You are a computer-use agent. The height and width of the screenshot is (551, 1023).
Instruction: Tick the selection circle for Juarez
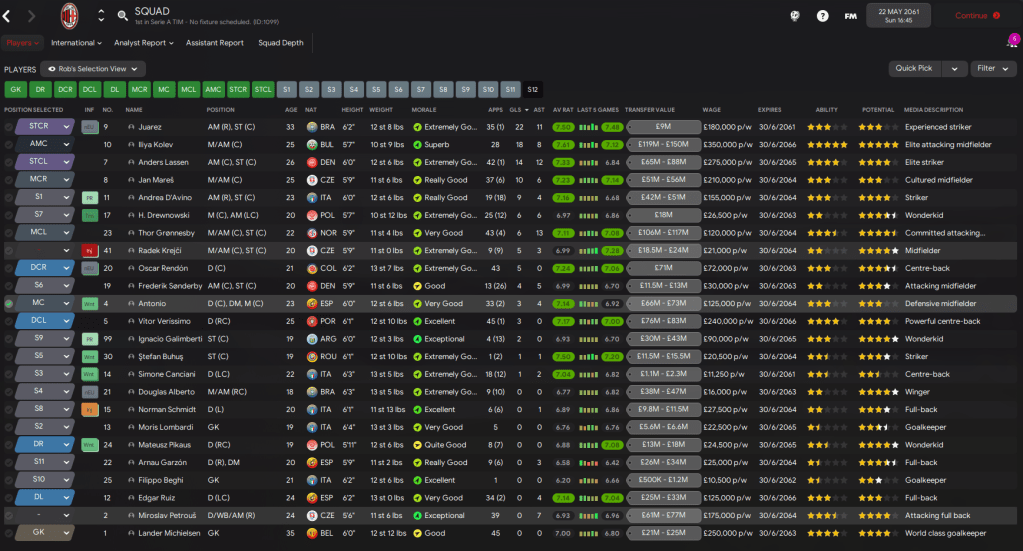pyautogui.click(x=9, y=127)
